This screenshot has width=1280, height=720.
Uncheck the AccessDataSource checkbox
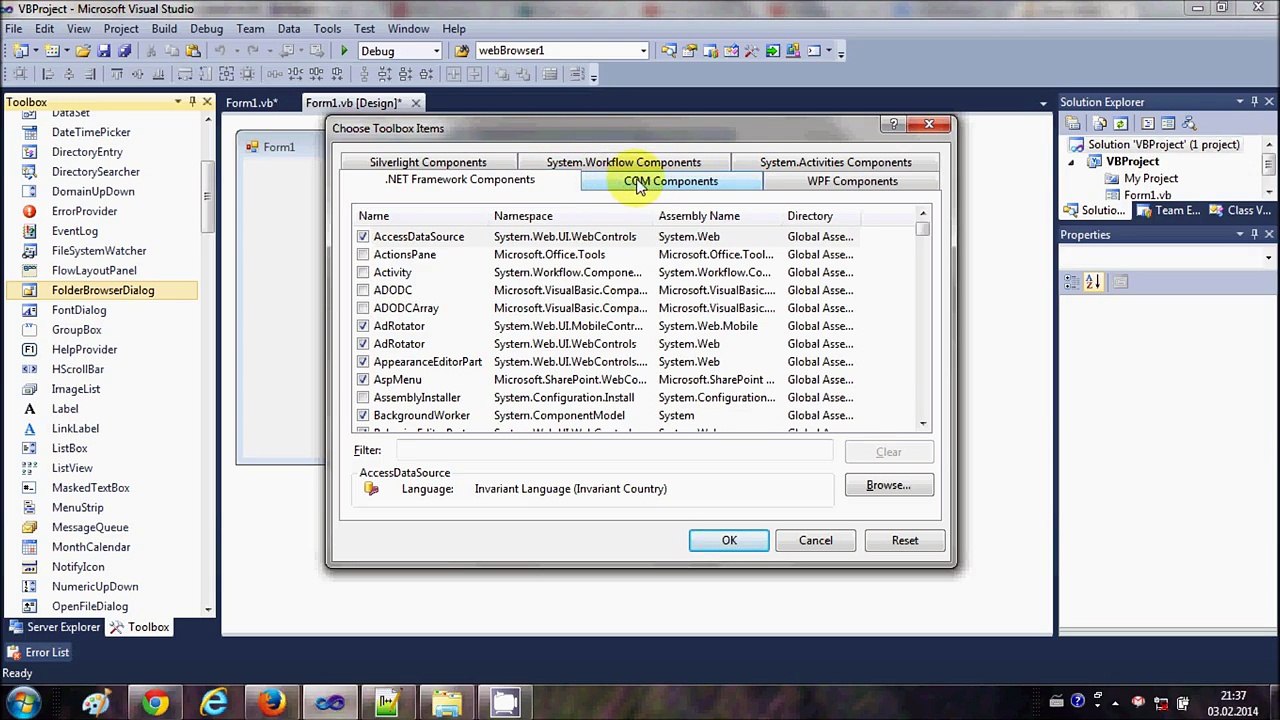363,237
